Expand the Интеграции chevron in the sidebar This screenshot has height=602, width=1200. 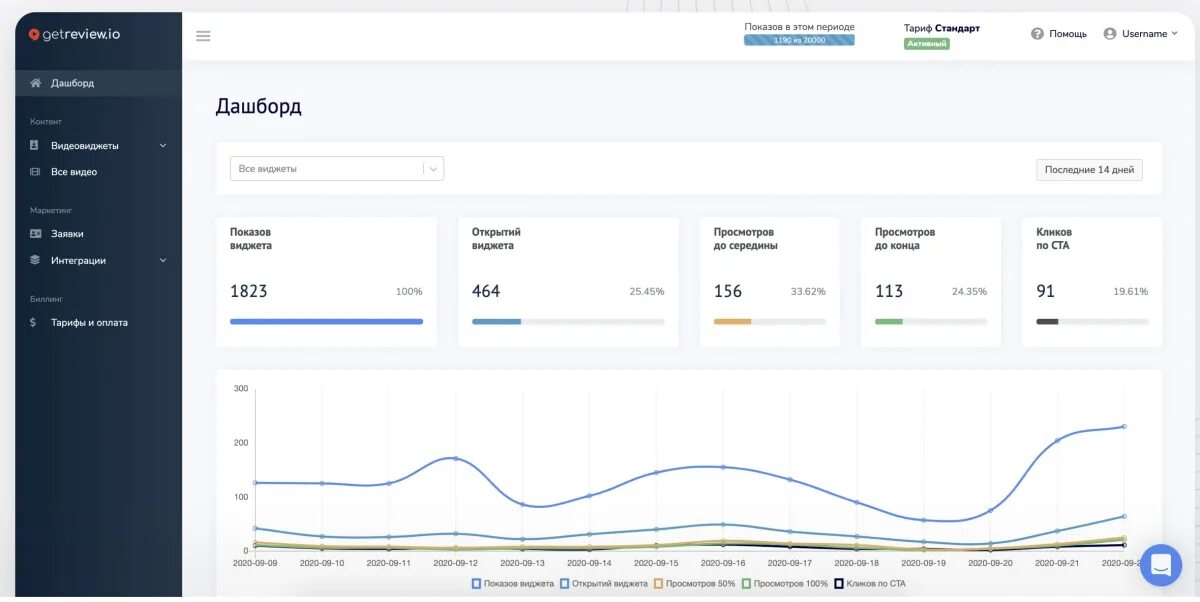163,261
